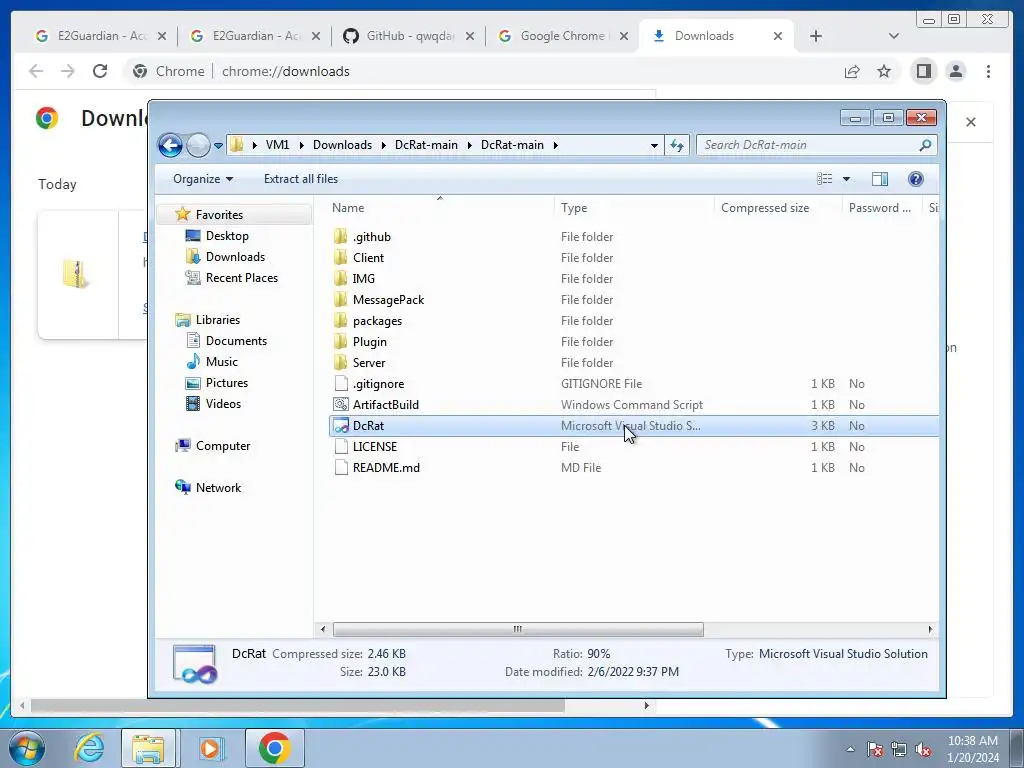Open Chrome profile icon
This screenshot has width=1024, height=768.
click(x=956, y=71)
